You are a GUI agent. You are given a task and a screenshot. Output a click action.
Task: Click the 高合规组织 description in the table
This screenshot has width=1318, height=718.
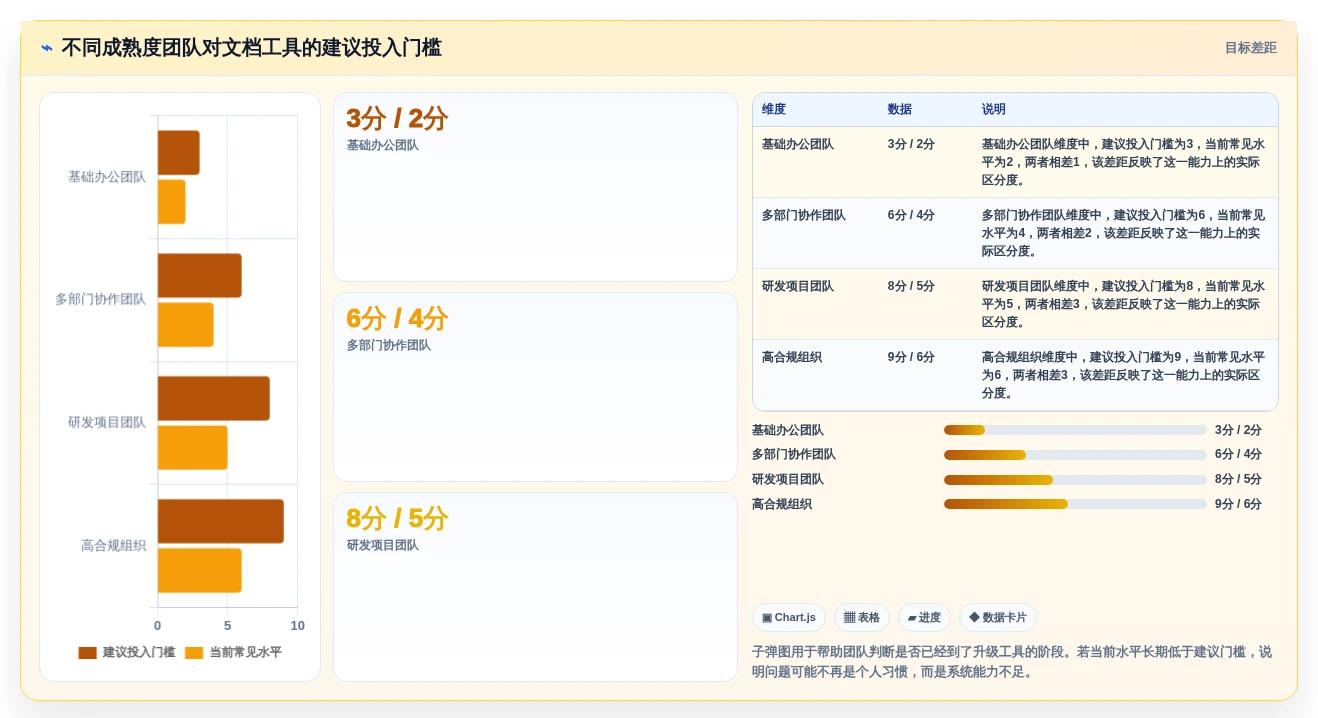1123,375
